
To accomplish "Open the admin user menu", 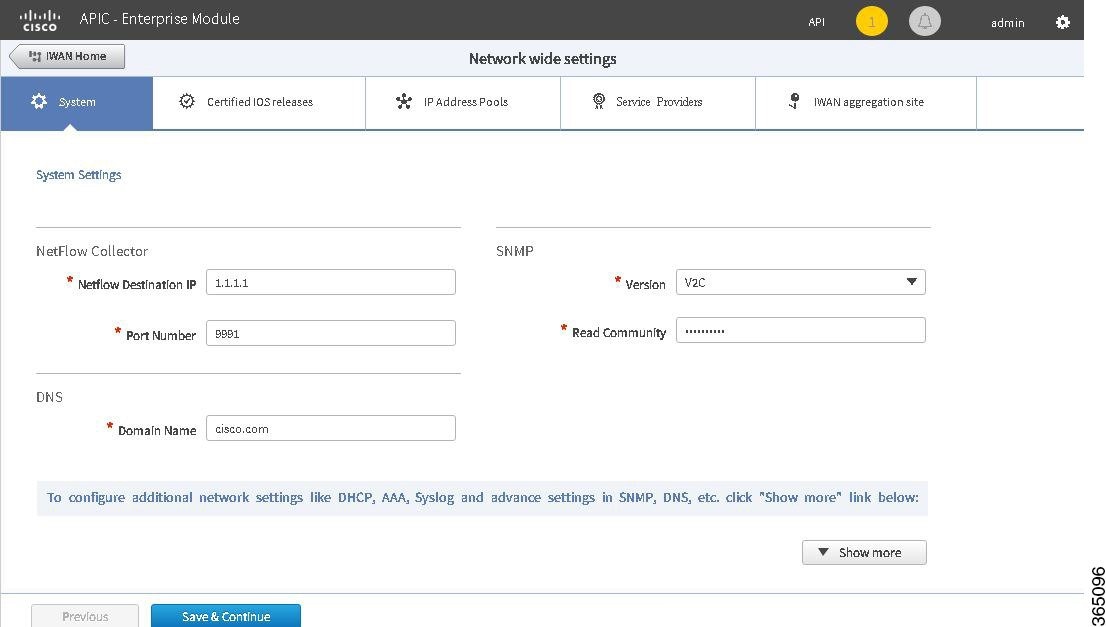I will click(1007, 23).
